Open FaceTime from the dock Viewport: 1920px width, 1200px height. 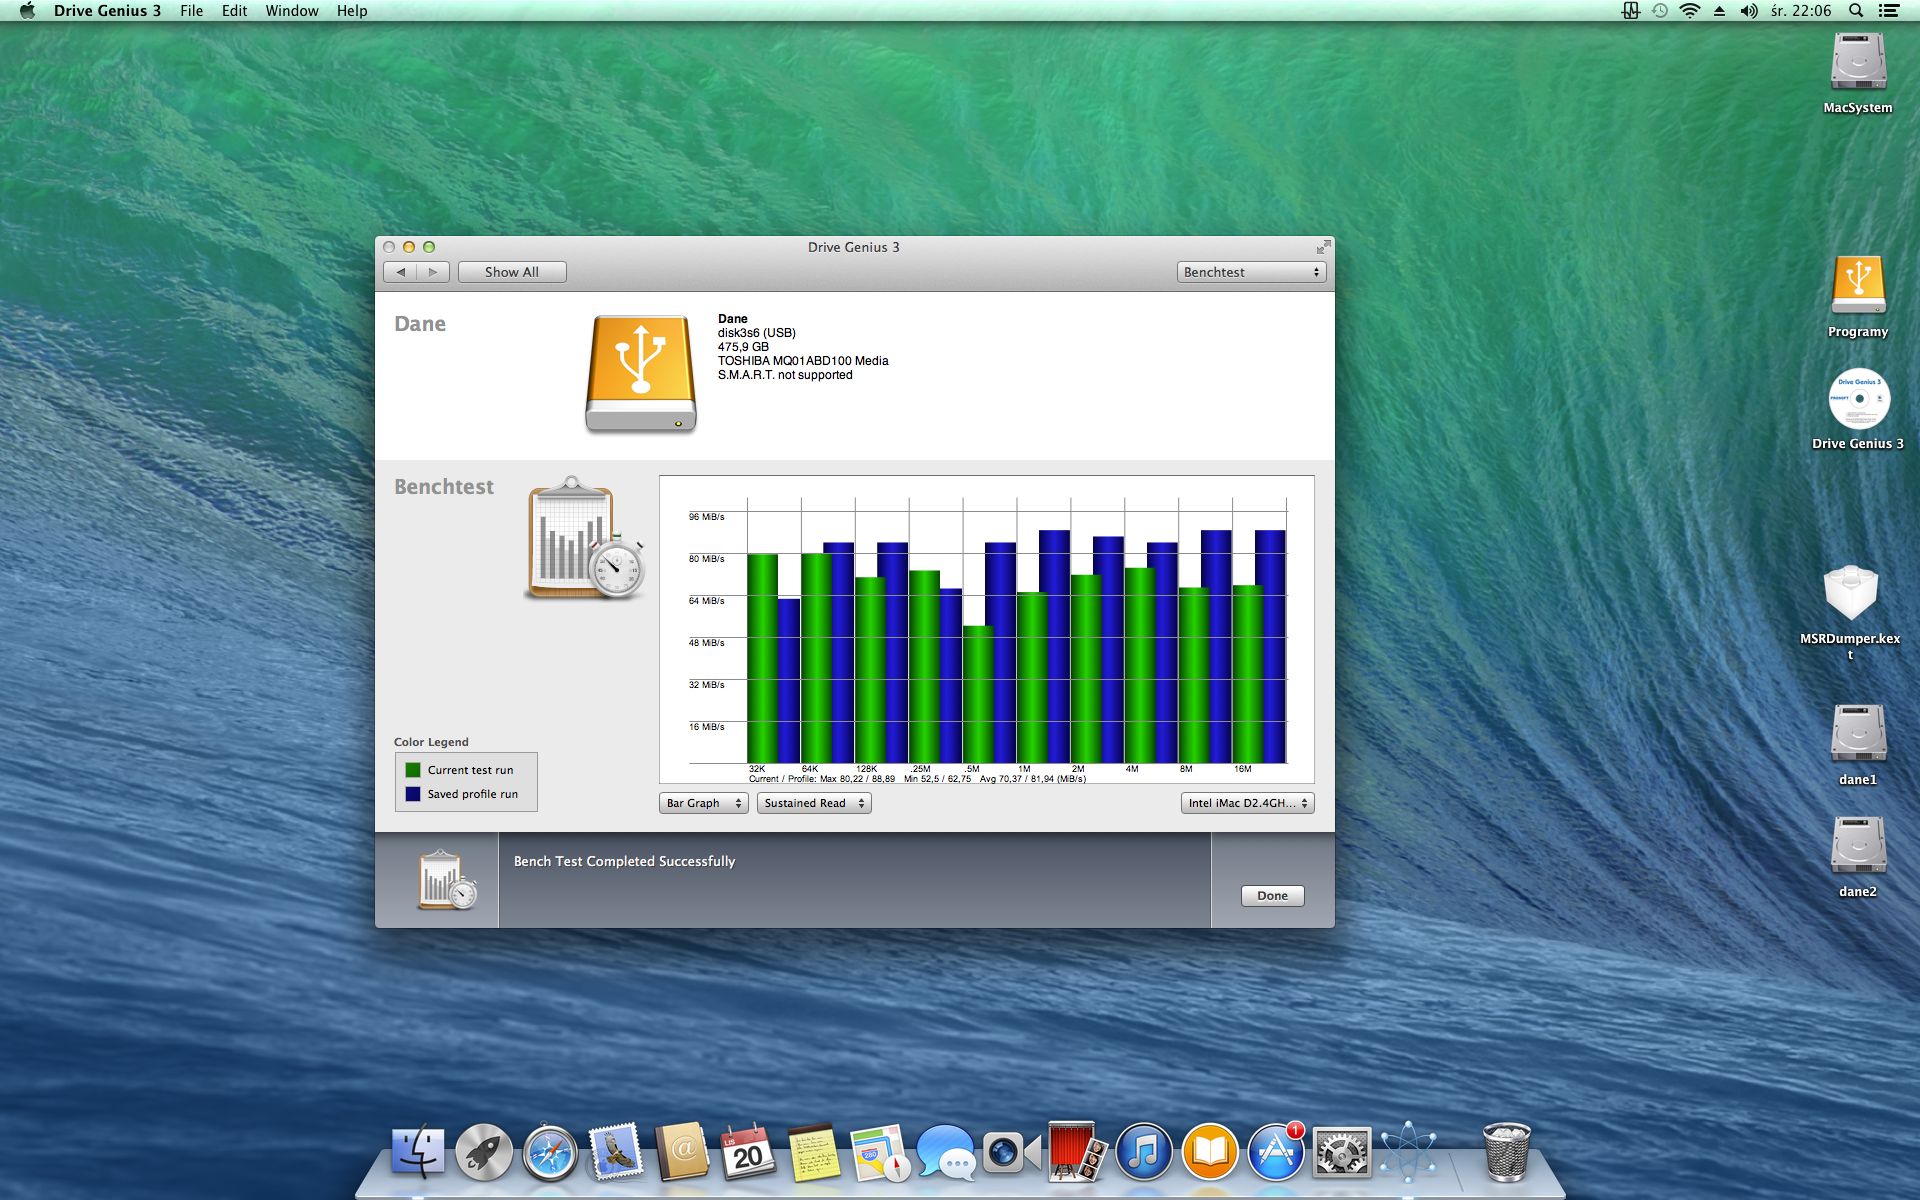1012,1152
